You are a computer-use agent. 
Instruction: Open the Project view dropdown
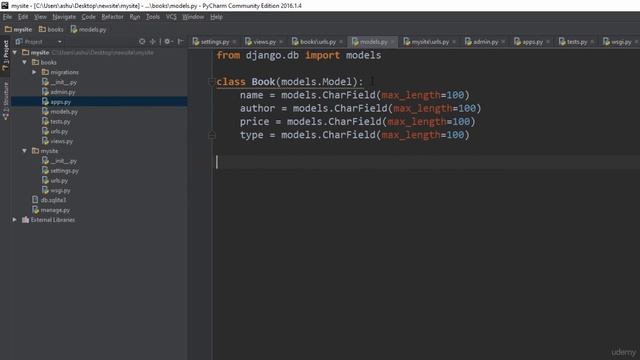point(60,42)
